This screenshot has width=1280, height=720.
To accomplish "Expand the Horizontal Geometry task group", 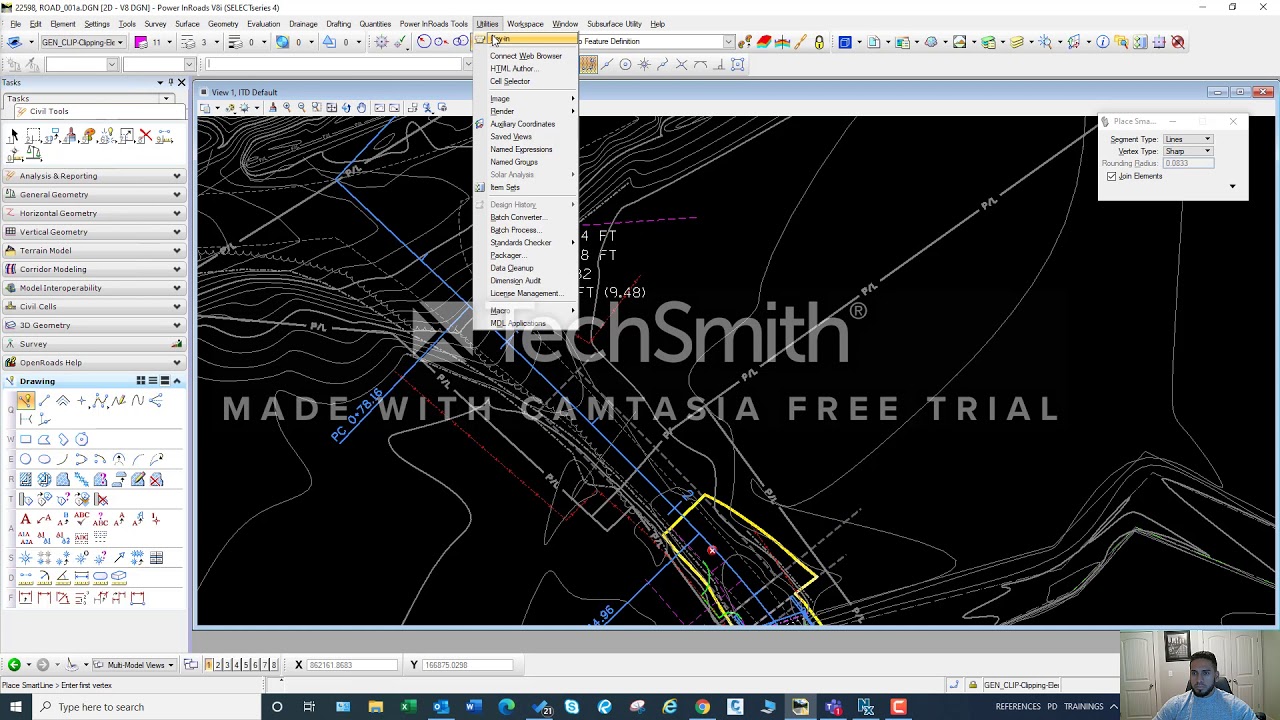I will (92, 213).
